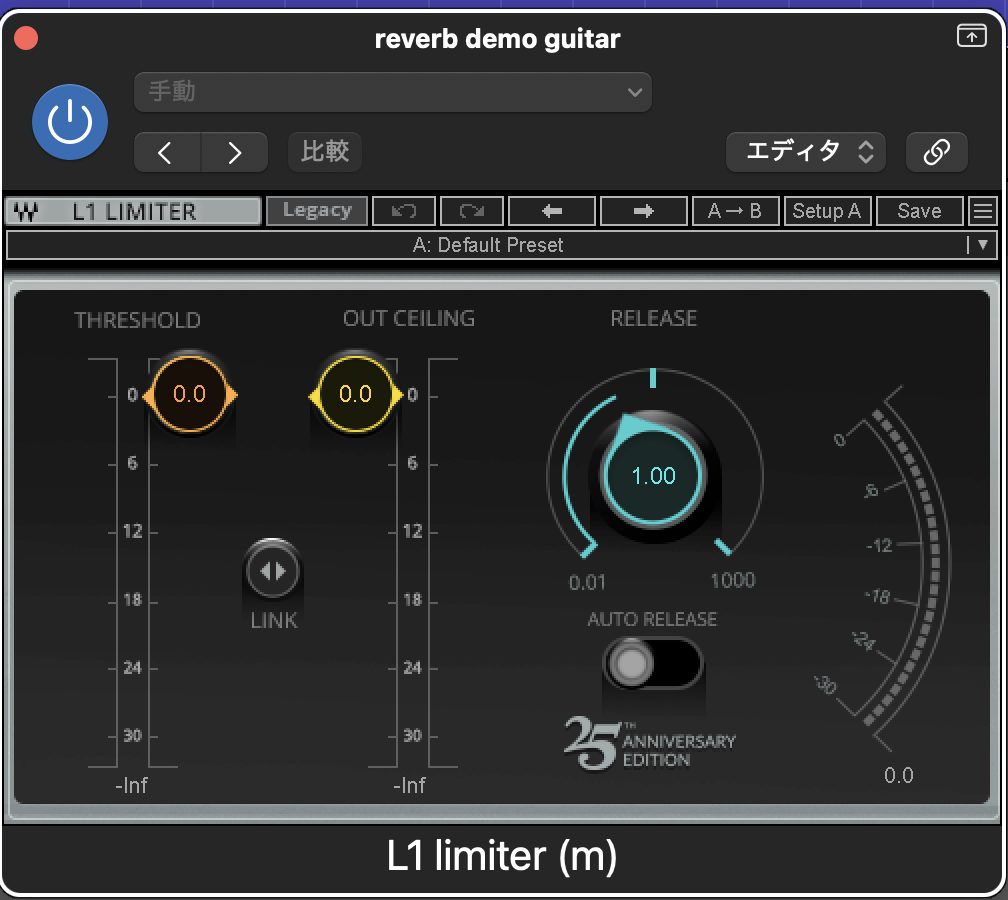This screenshot has width=1008, height=900.
Task: Click the RELEASE label above the knob
Action: [x=654, y=318]
